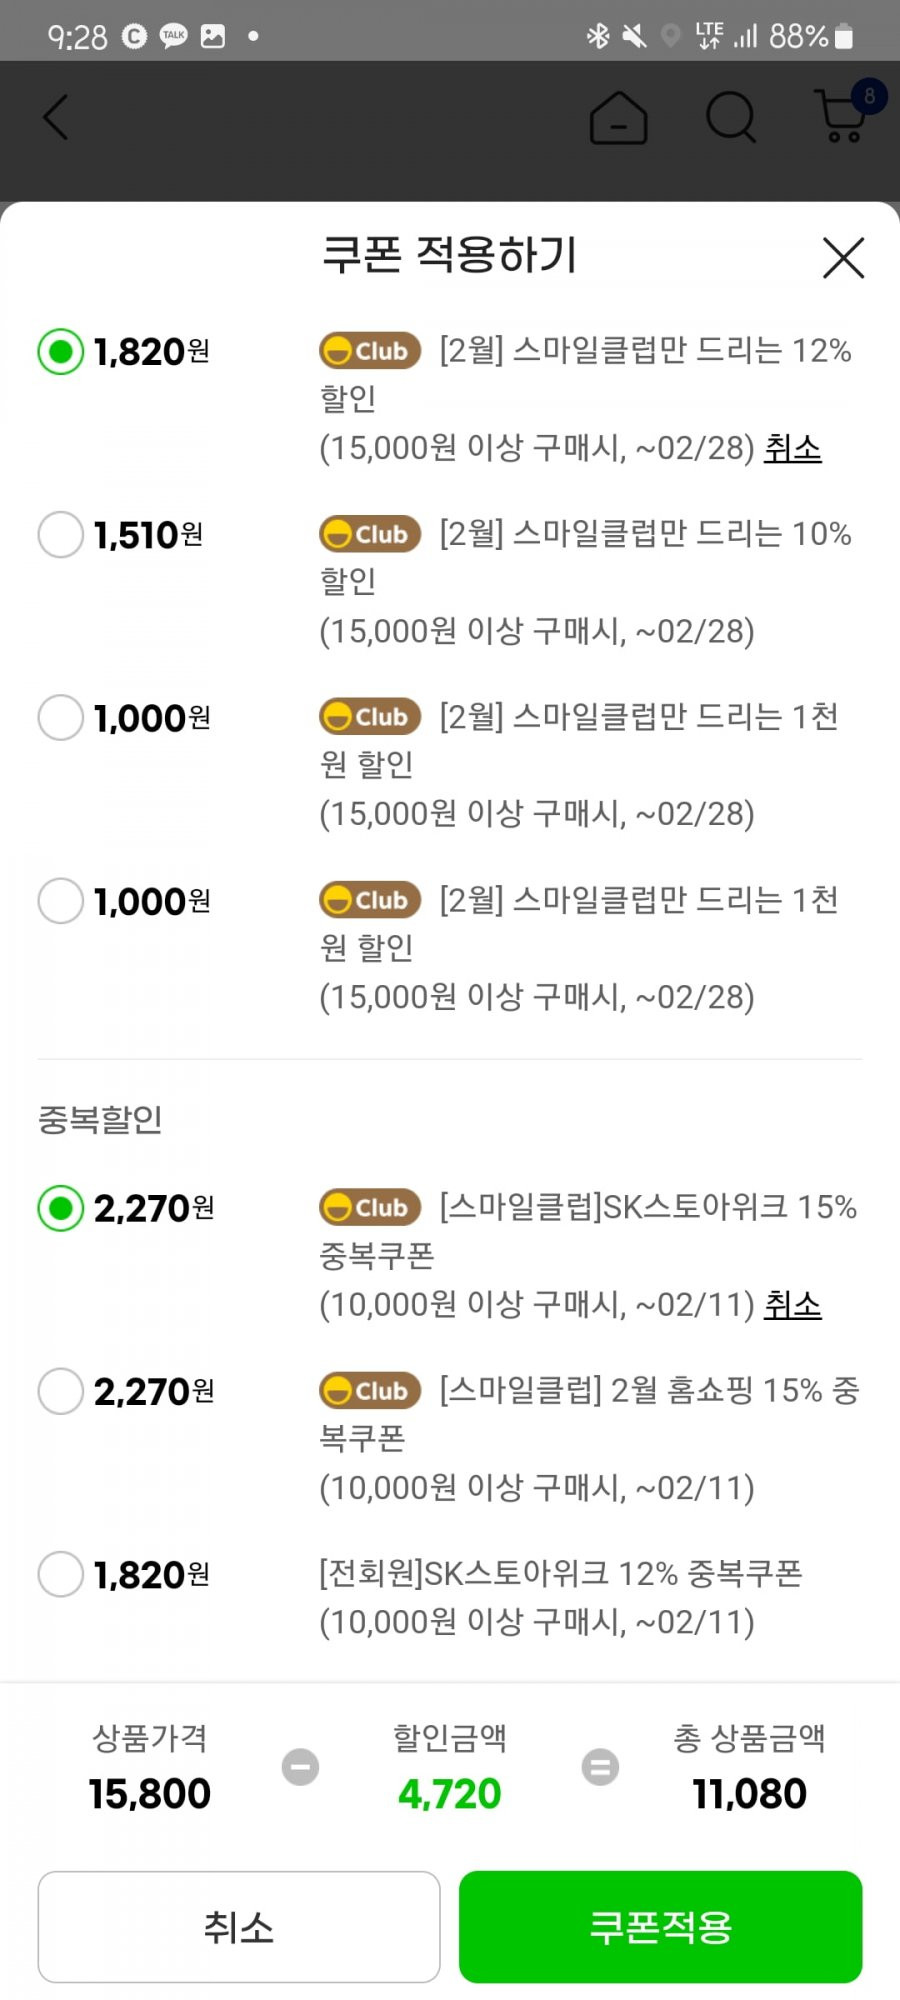
Task: Tap the search magnifier icon
Action: pyautogui.click(x=731, y=118)
